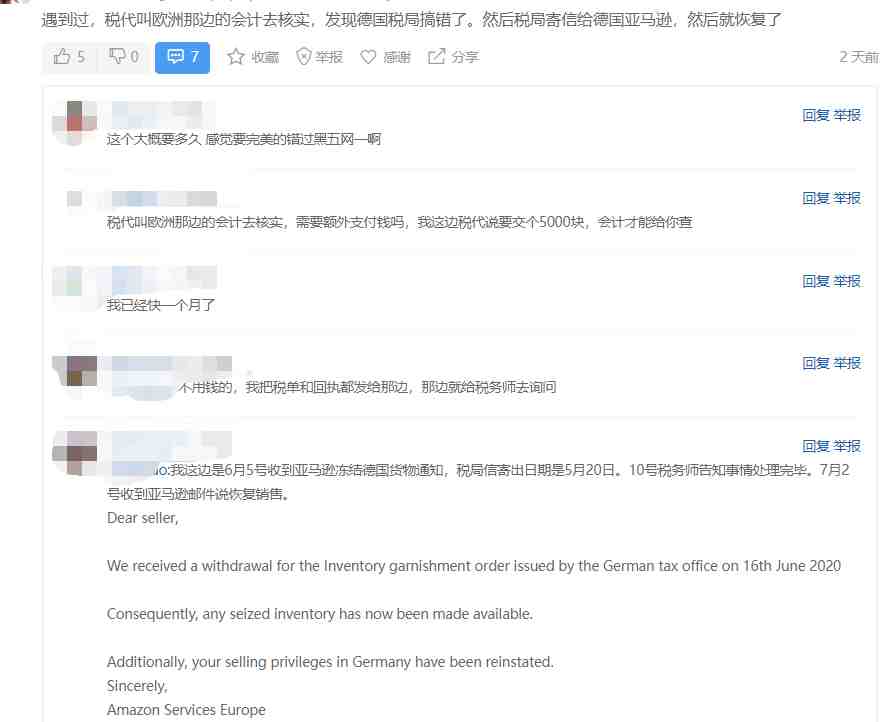Viewport: 887px width, 722px height.
Task: Report the comment mentioning 5000块
Action: tap(847, 198)
